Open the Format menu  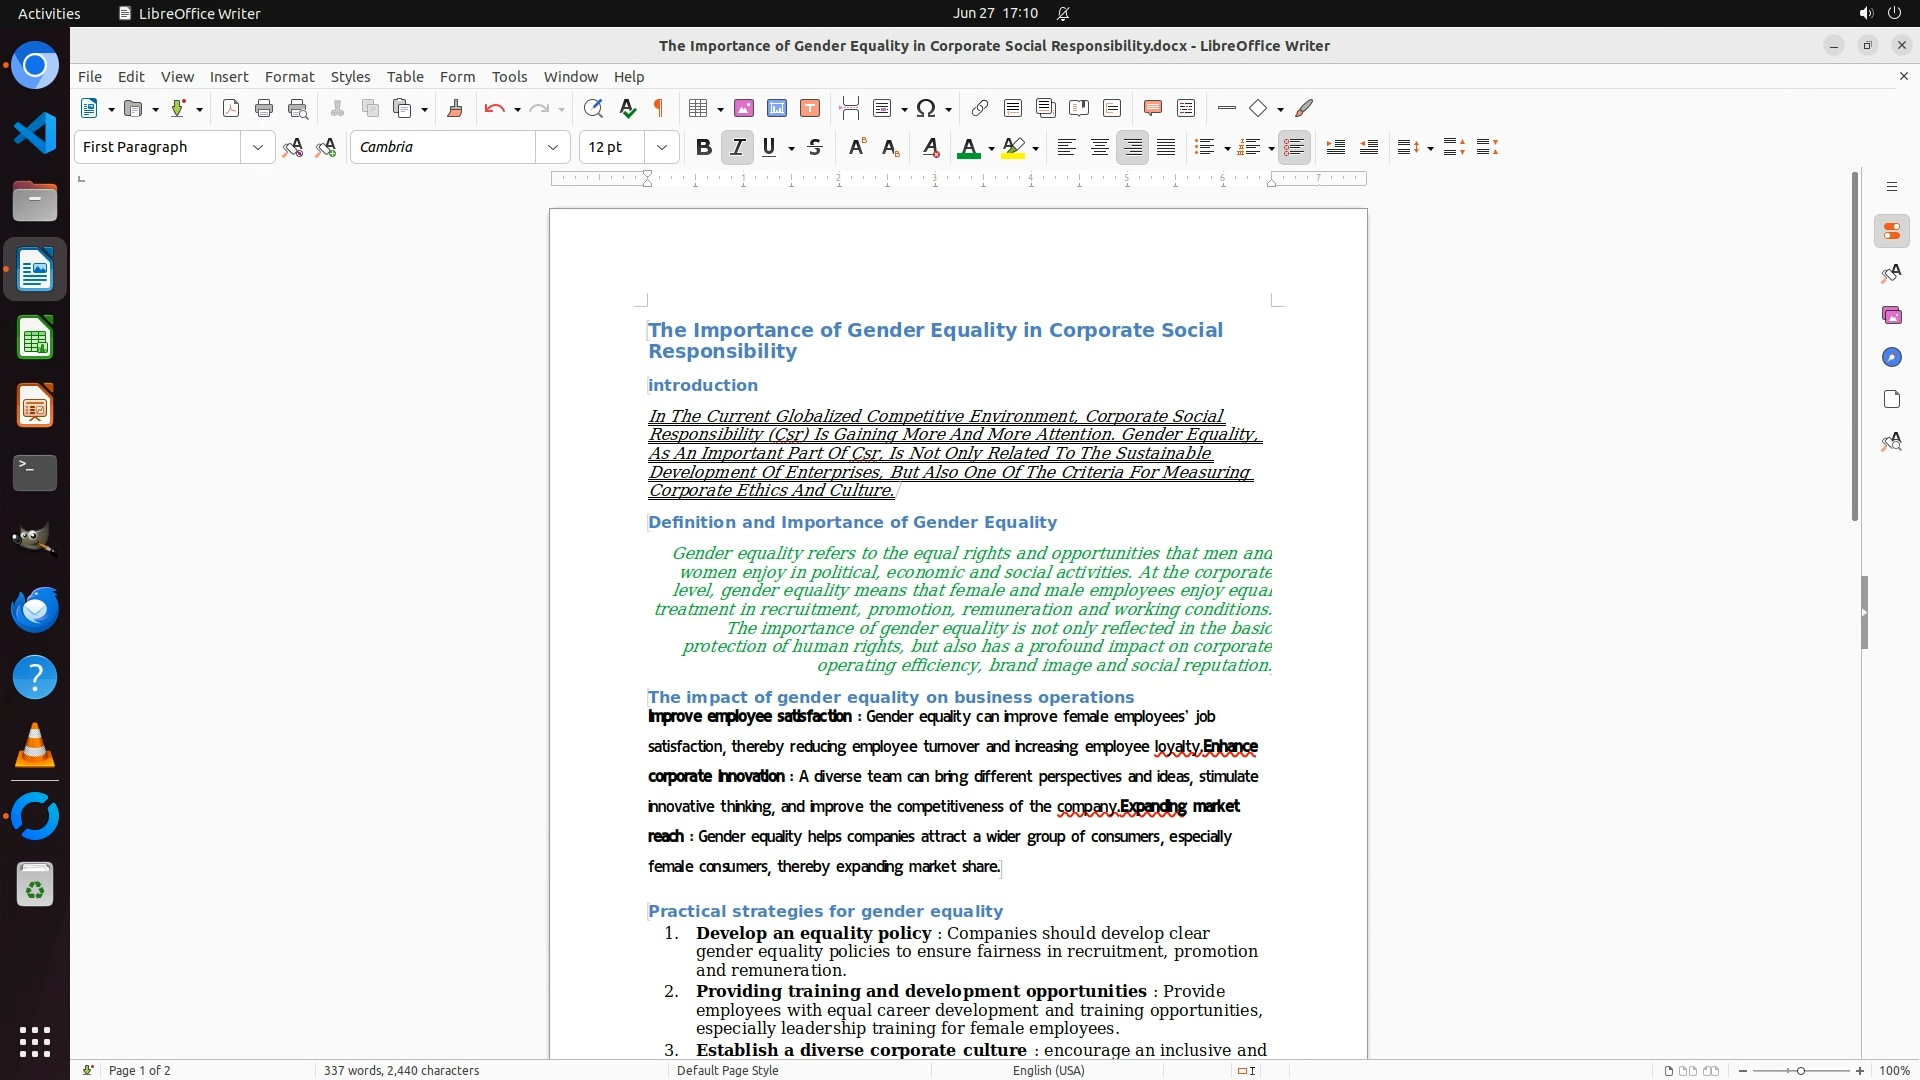[x=289, y=76]
